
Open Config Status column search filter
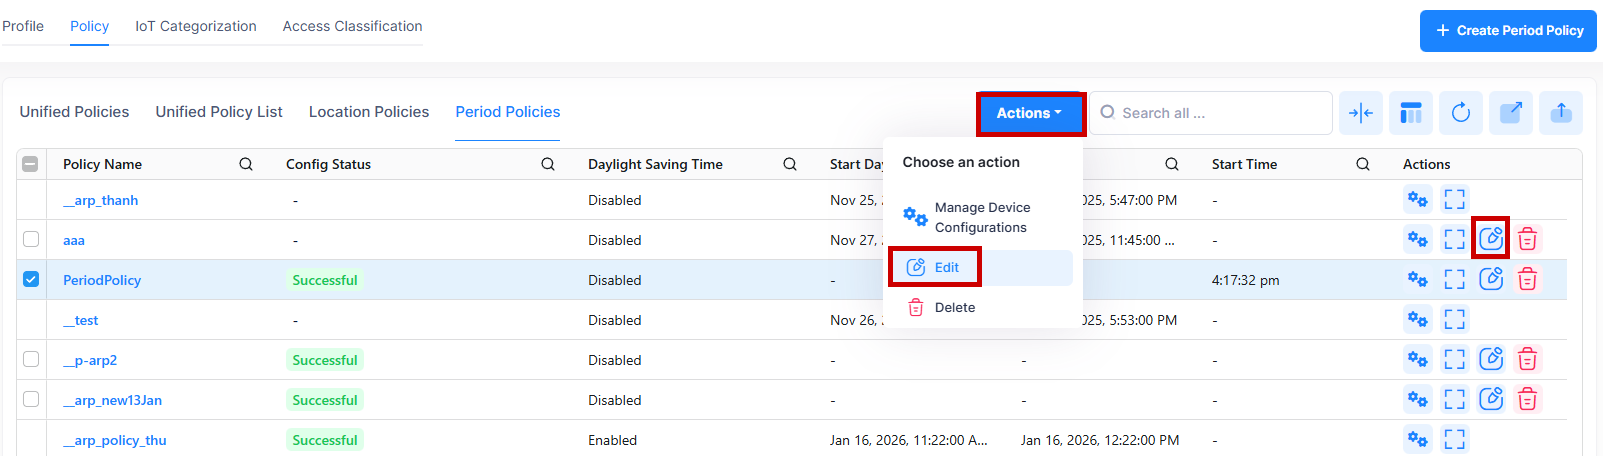pyautogui.click(x=548, y=164)
